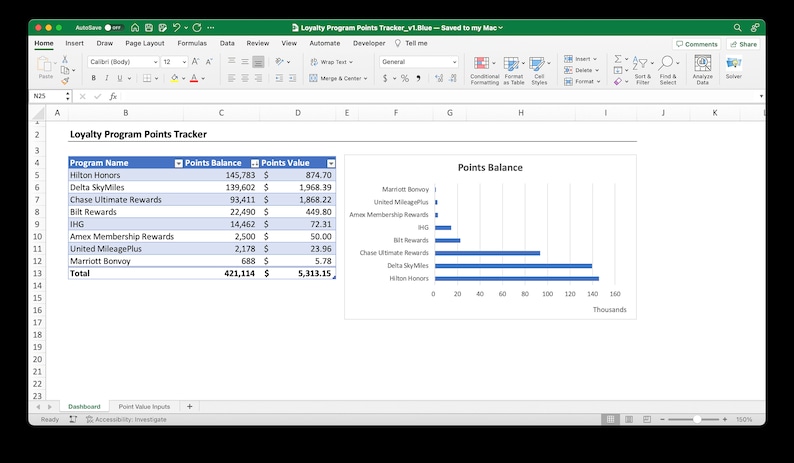This screenshot has width=794, height=463.
Task: Open the Points Balance column sort filter button
Action: (x=255, y=163)
